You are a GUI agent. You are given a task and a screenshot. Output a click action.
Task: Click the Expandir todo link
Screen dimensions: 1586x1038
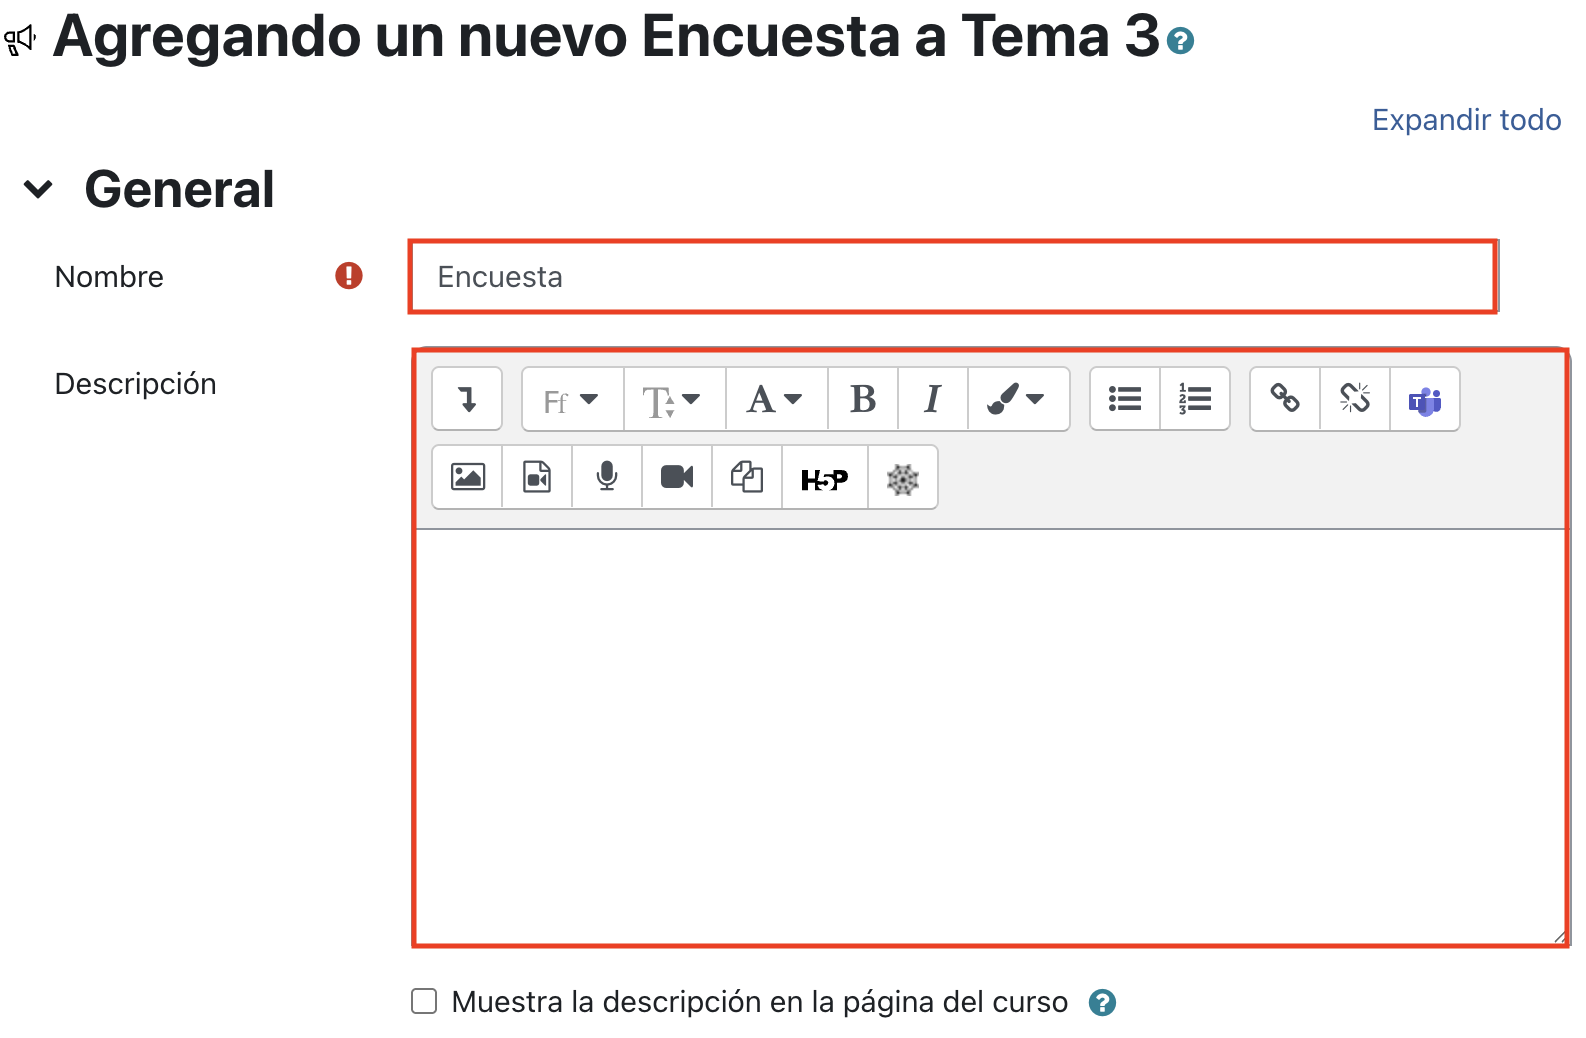click(x=1466, y=120)
